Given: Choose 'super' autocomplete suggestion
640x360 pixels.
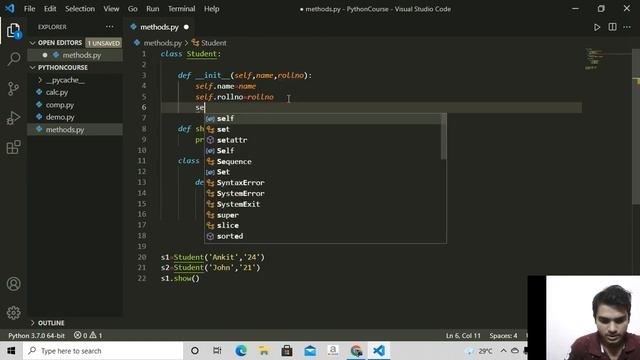Looking at the screenshot, I should coord(322,215).
